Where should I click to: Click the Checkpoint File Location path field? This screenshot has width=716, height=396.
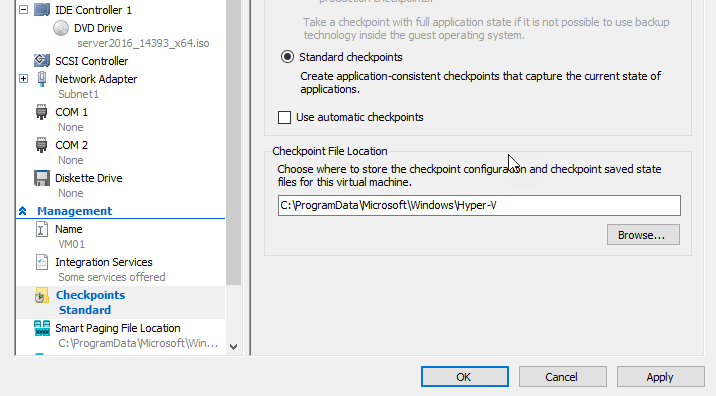pos(479,206)
